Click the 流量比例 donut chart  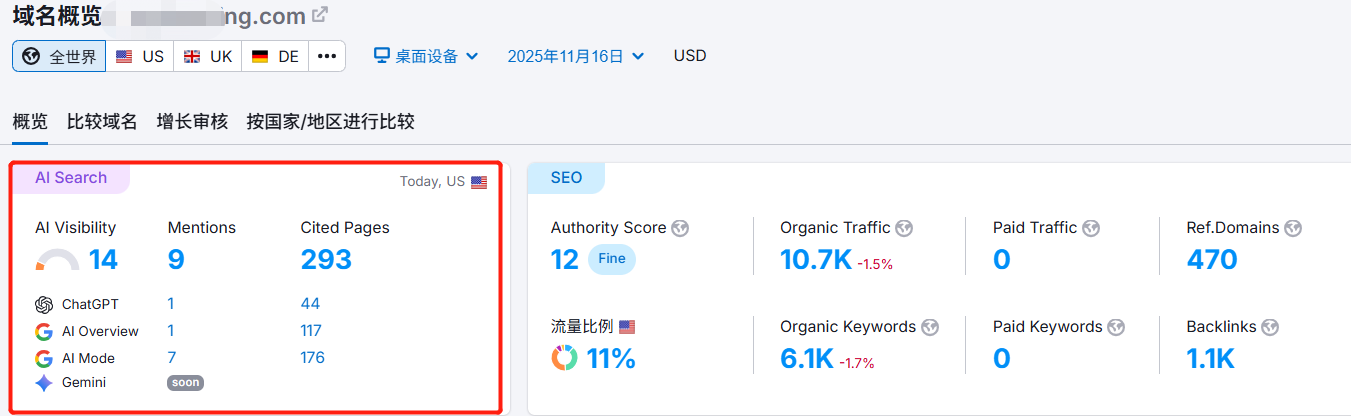tap(564, 358)
